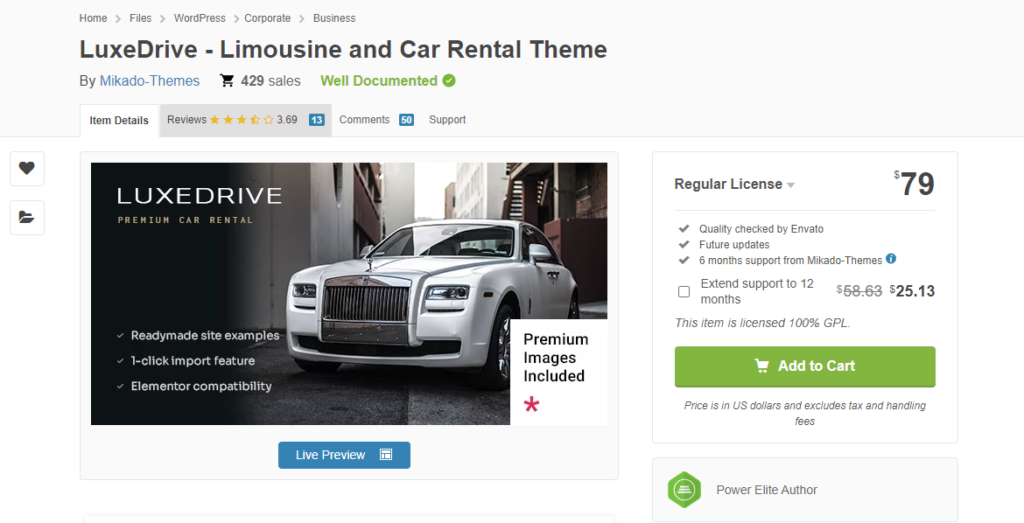Image resolution: width=1024 pixels, height=523 pixels.
Task: Click the LuxeDrive theme preview image
Action: coord(348,293)
